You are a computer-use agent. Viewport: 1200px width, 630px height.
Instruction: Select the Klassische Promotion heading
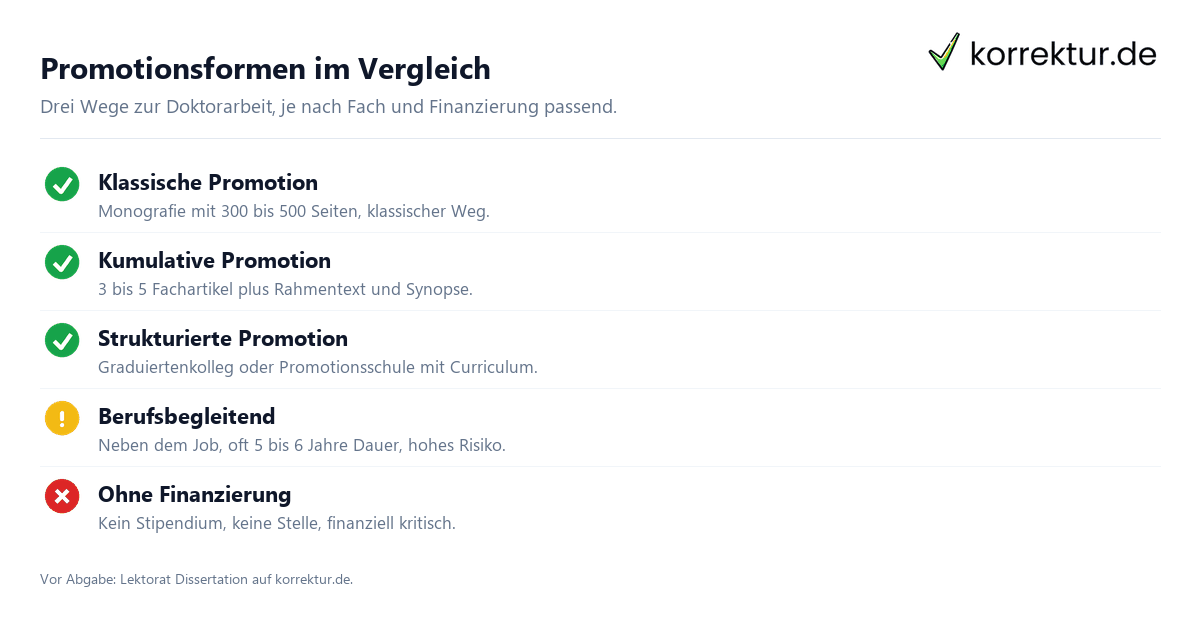[x=208, y=183]
